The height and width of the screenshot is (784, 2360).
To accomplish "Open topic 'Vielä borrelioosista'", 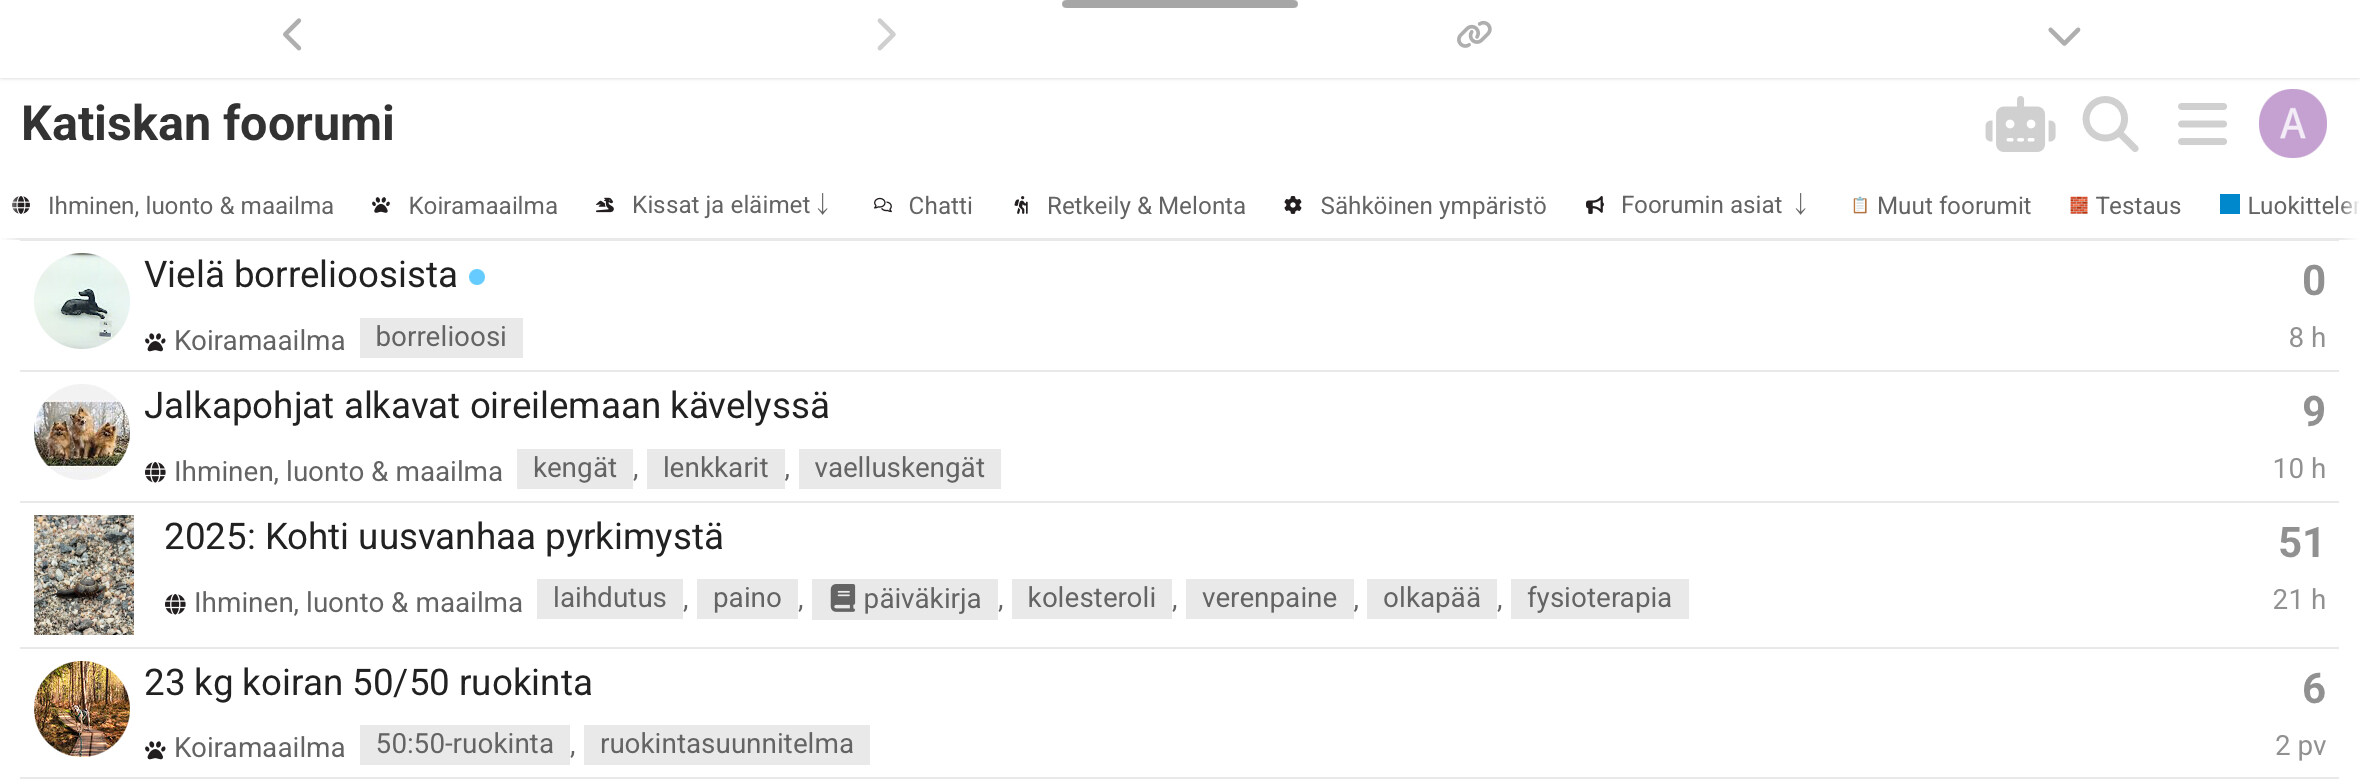I will [x=300, y=275].
